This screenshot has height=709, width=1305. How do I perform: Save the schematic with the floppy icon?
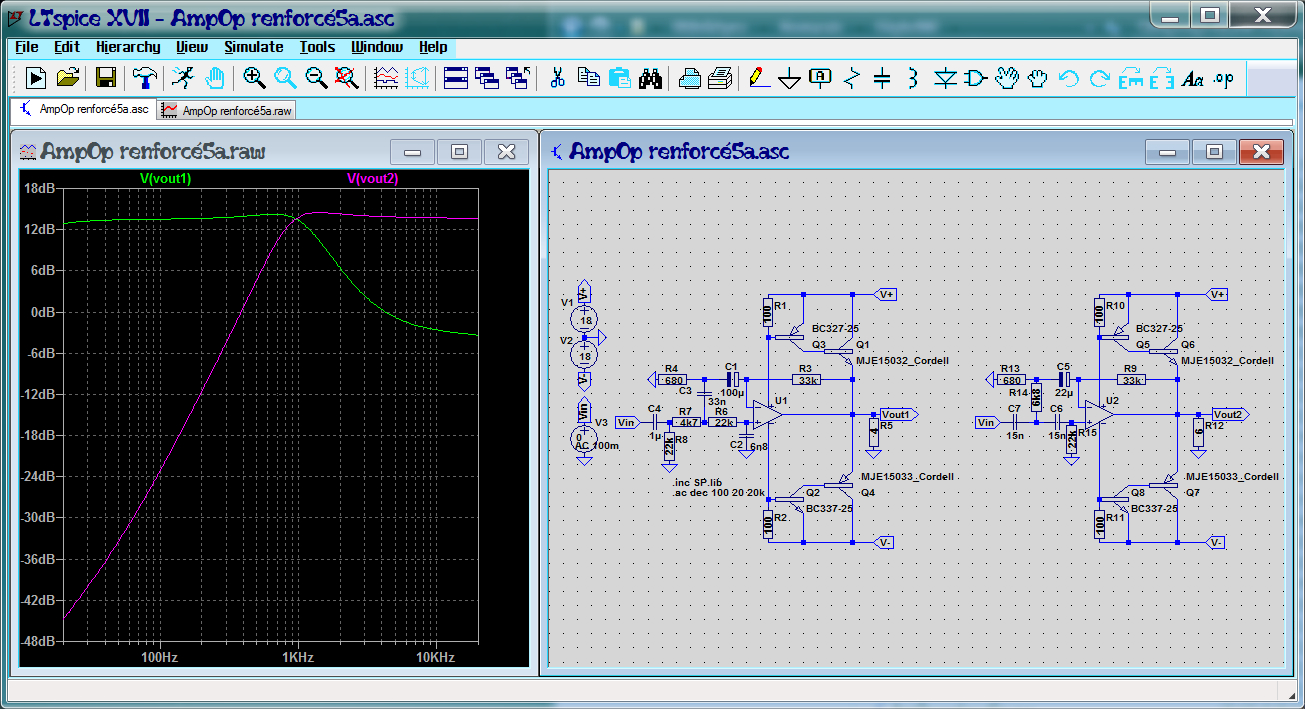(x=106, y=78)
